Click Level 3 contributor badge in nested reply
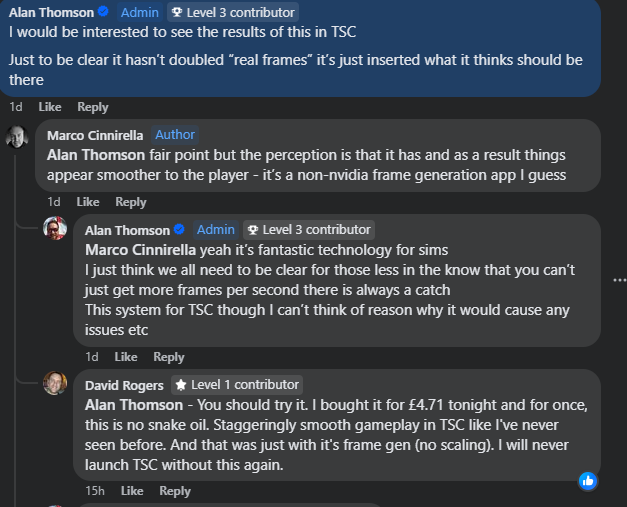Viewport: 627px width, 507px height. [x=309, y=230]
